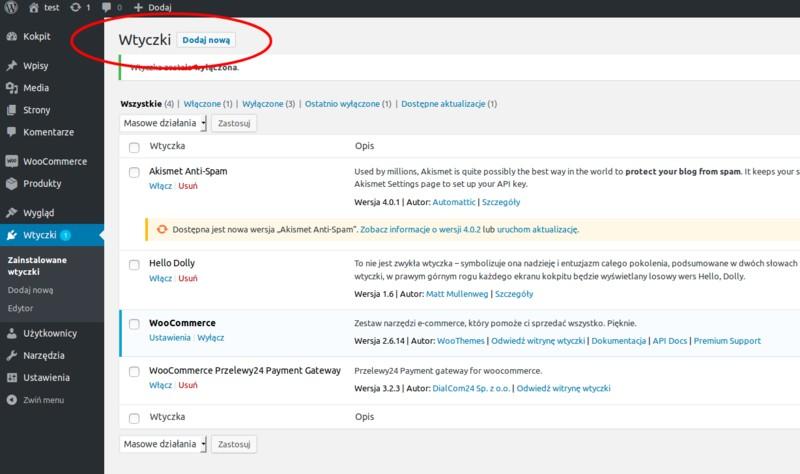This screenshot has width=800, height=474.
Task: Activate Hello Dolly with Włącz link
Action: (160, 278)
